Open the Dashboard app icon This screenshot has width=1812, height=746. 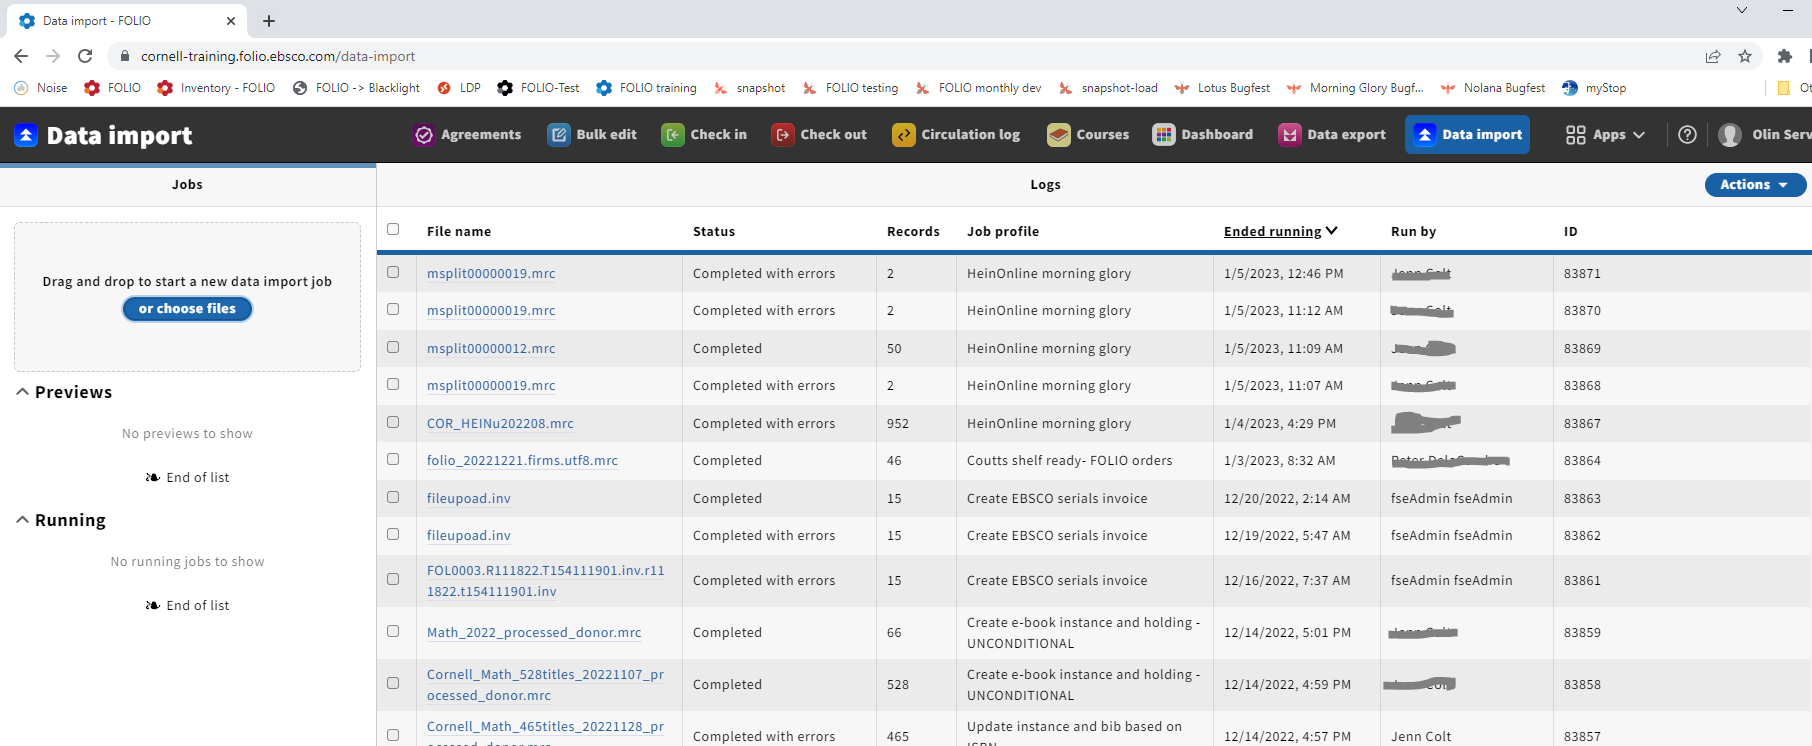coord(1164,135)
